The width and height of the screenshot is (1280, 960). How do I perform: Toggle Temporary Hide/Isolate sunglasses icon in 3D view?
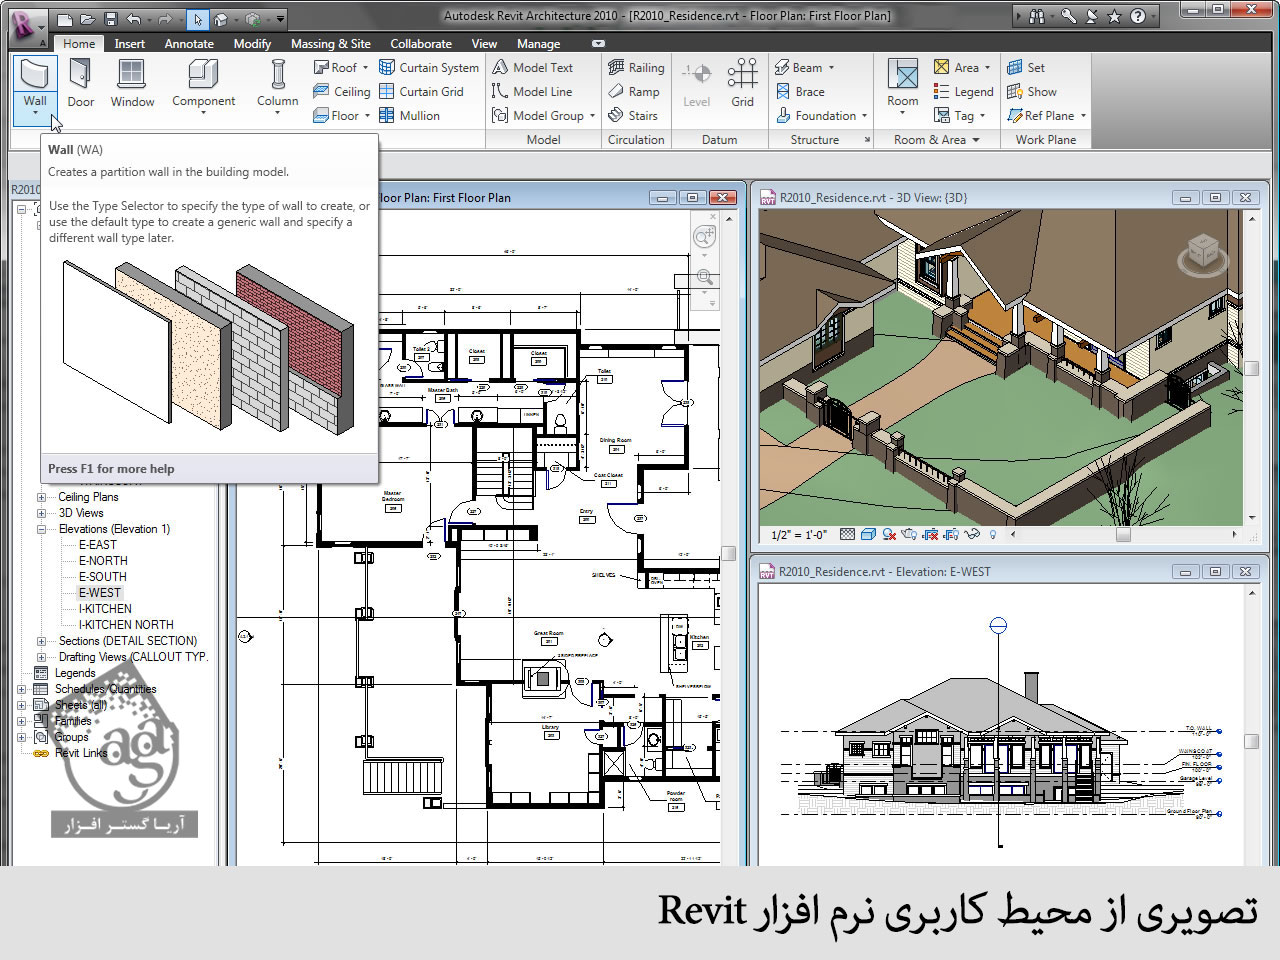pyautogui.click(x=971, y=534)
